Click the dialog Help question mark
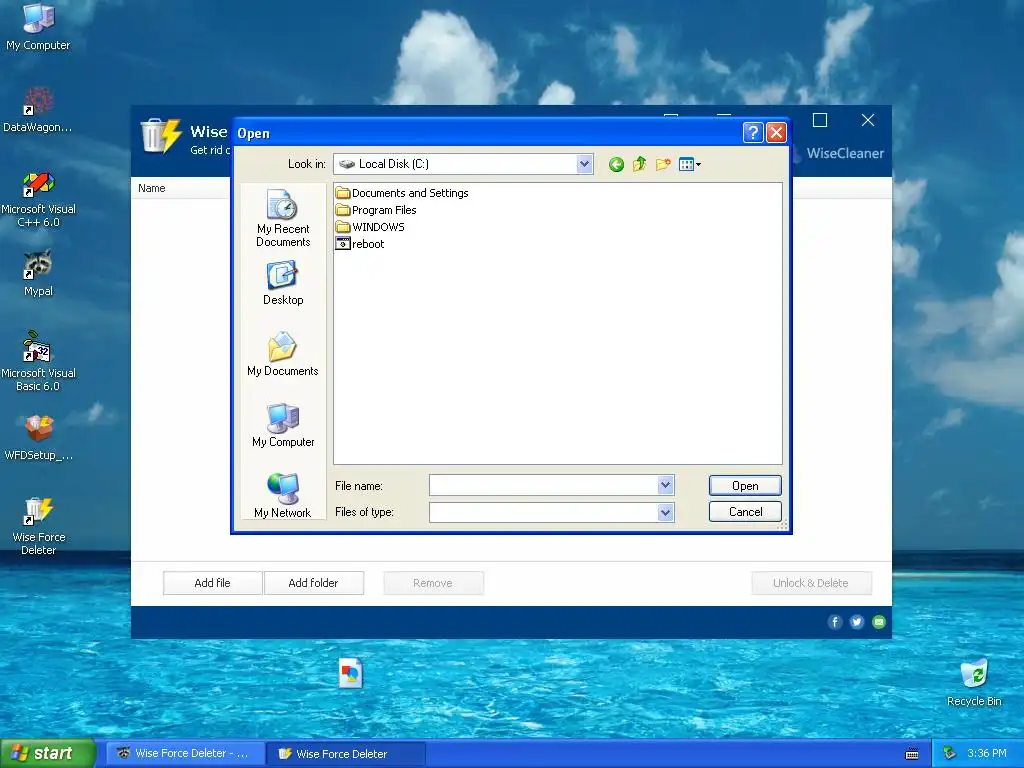Viewport: 1024px width, 768px height. 753,133
